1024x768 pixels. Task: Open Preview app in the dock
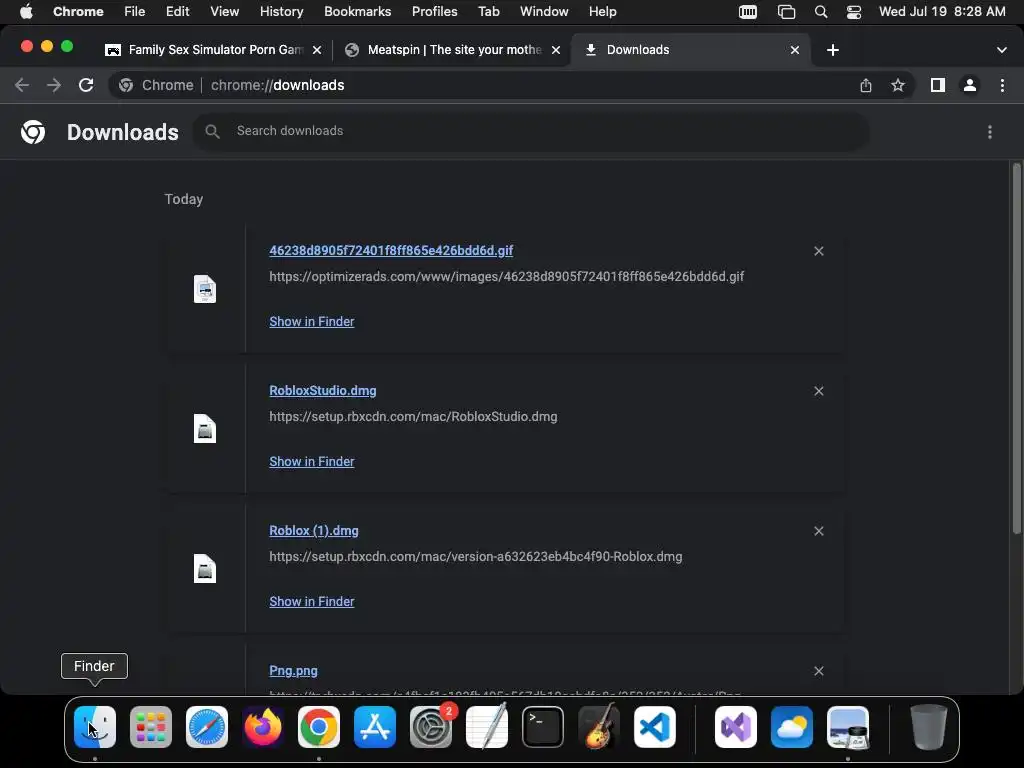848,727
